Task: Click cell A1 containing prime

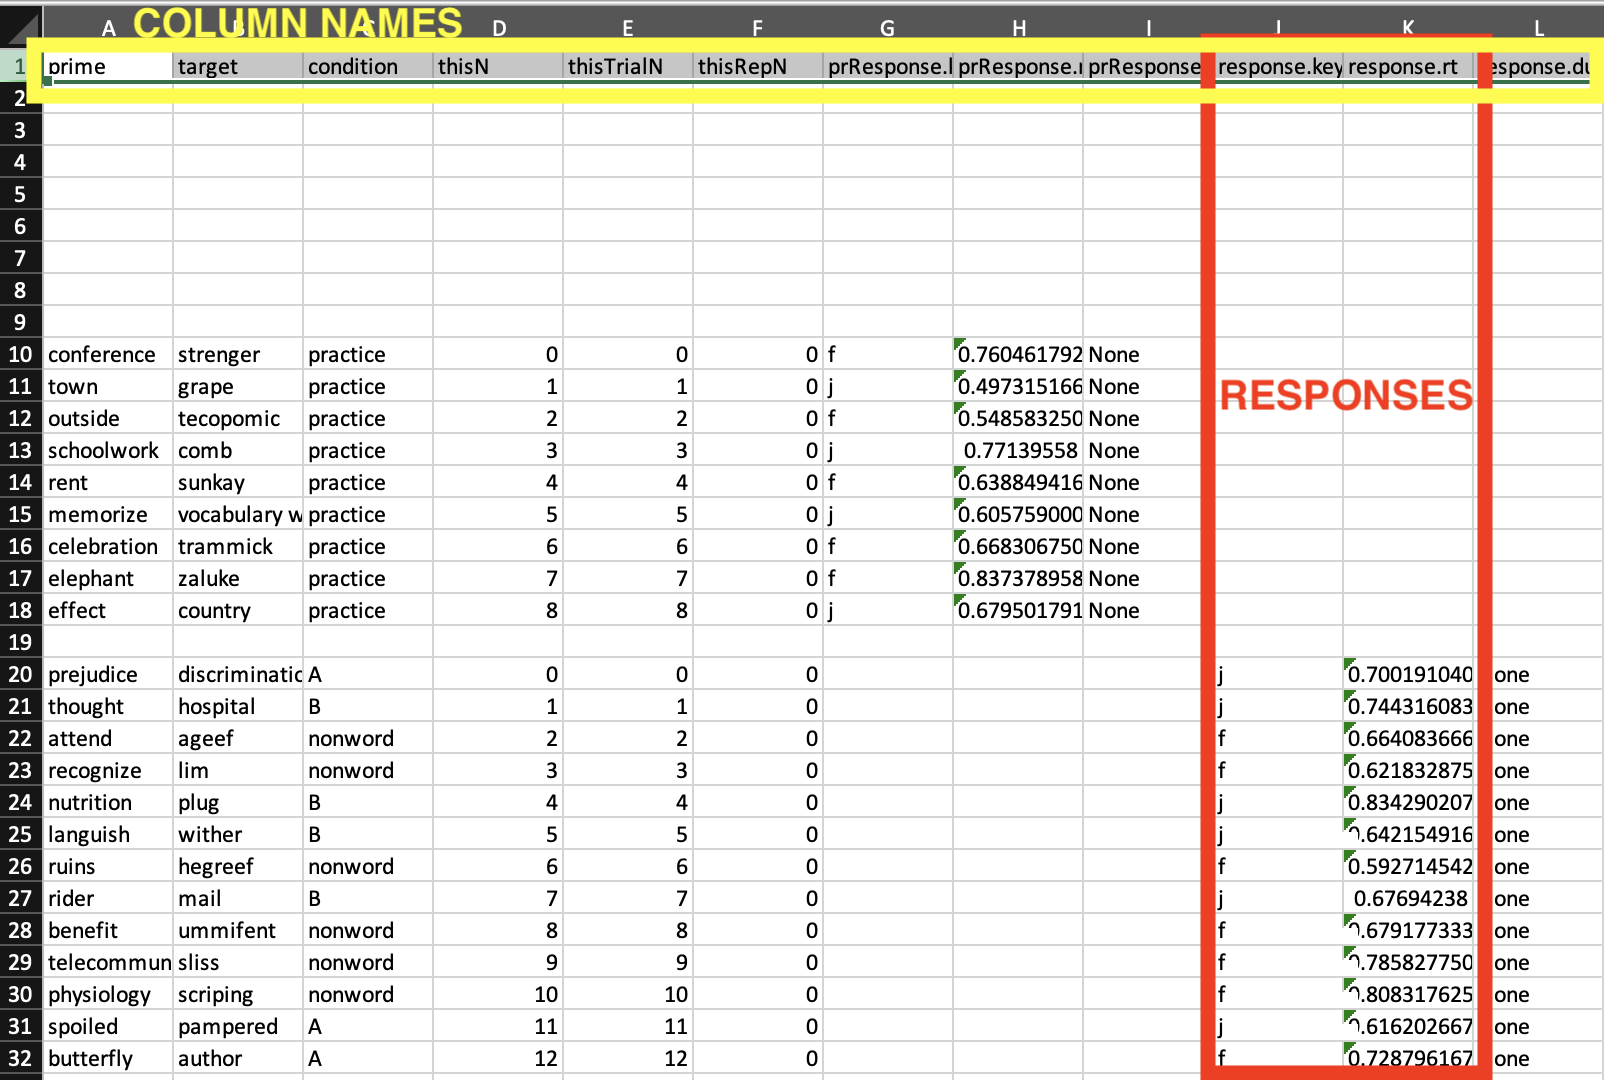Action: click(104, 66)
